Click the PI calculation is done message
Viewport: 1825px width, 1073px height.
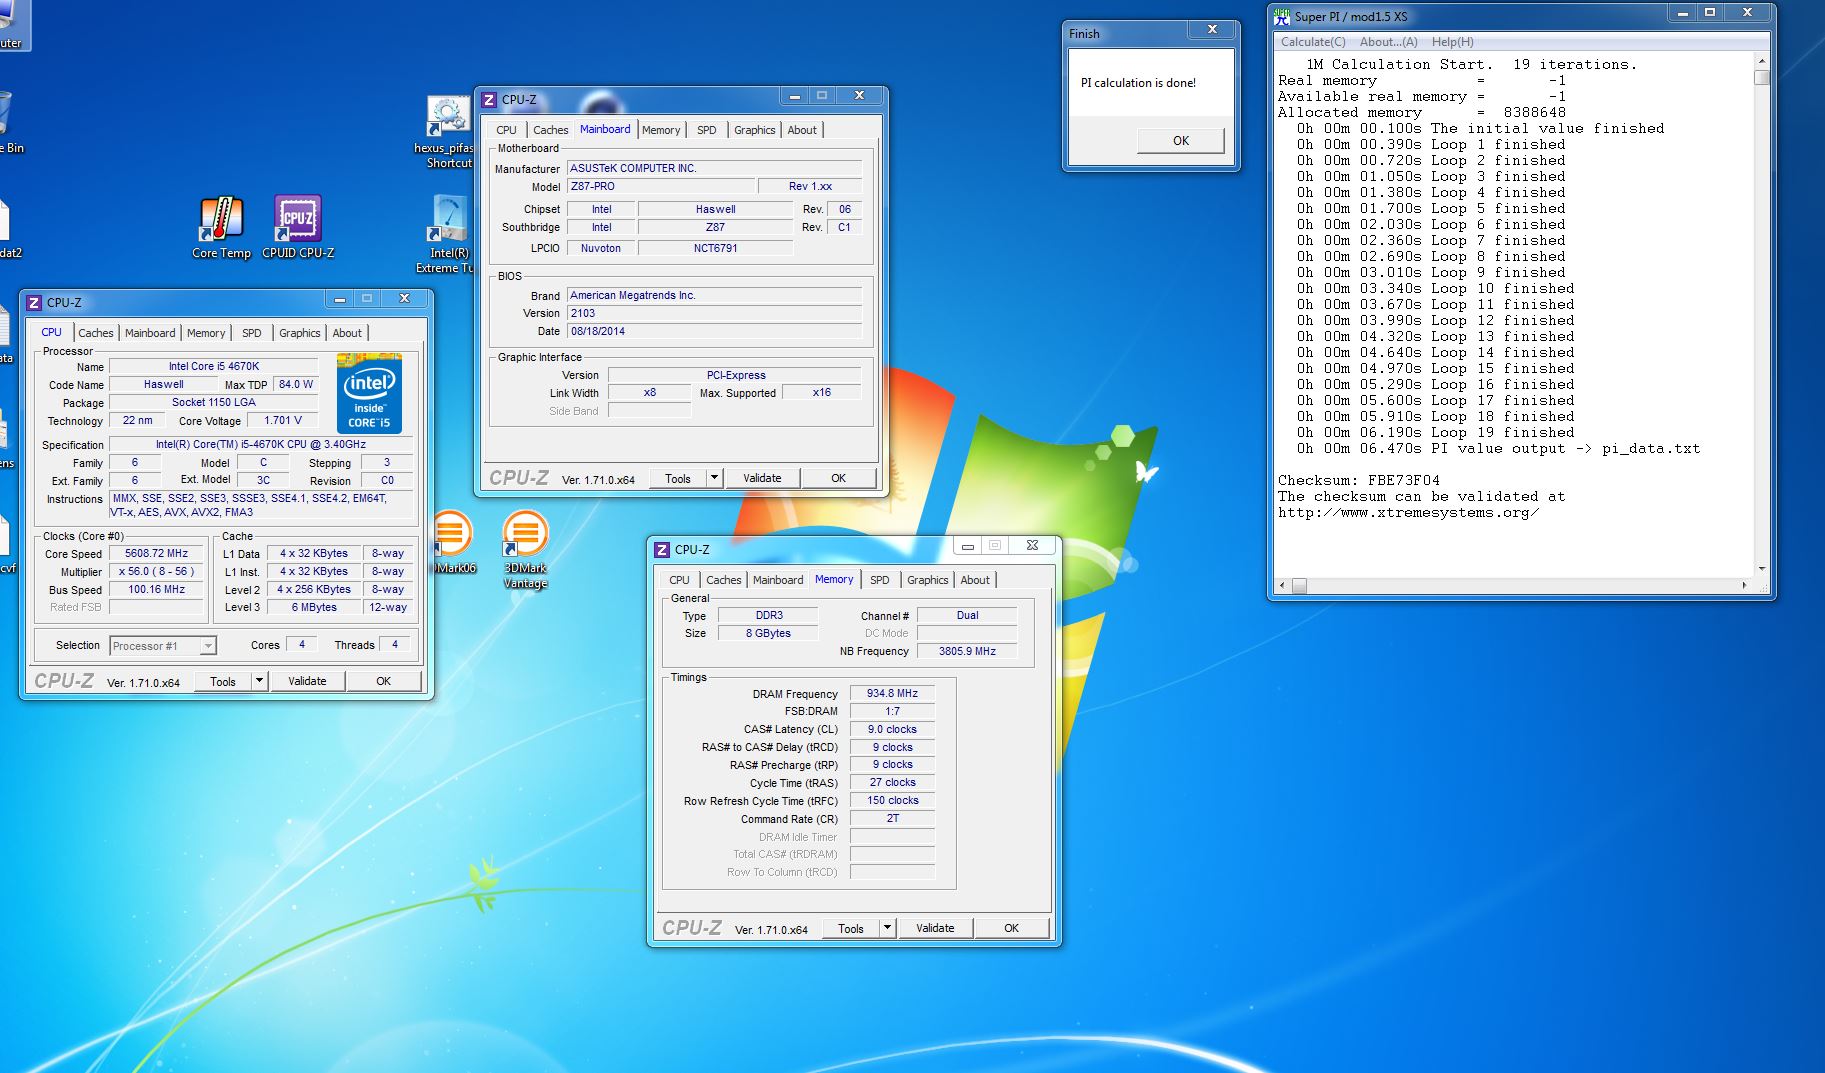(x=1138, y=83)
